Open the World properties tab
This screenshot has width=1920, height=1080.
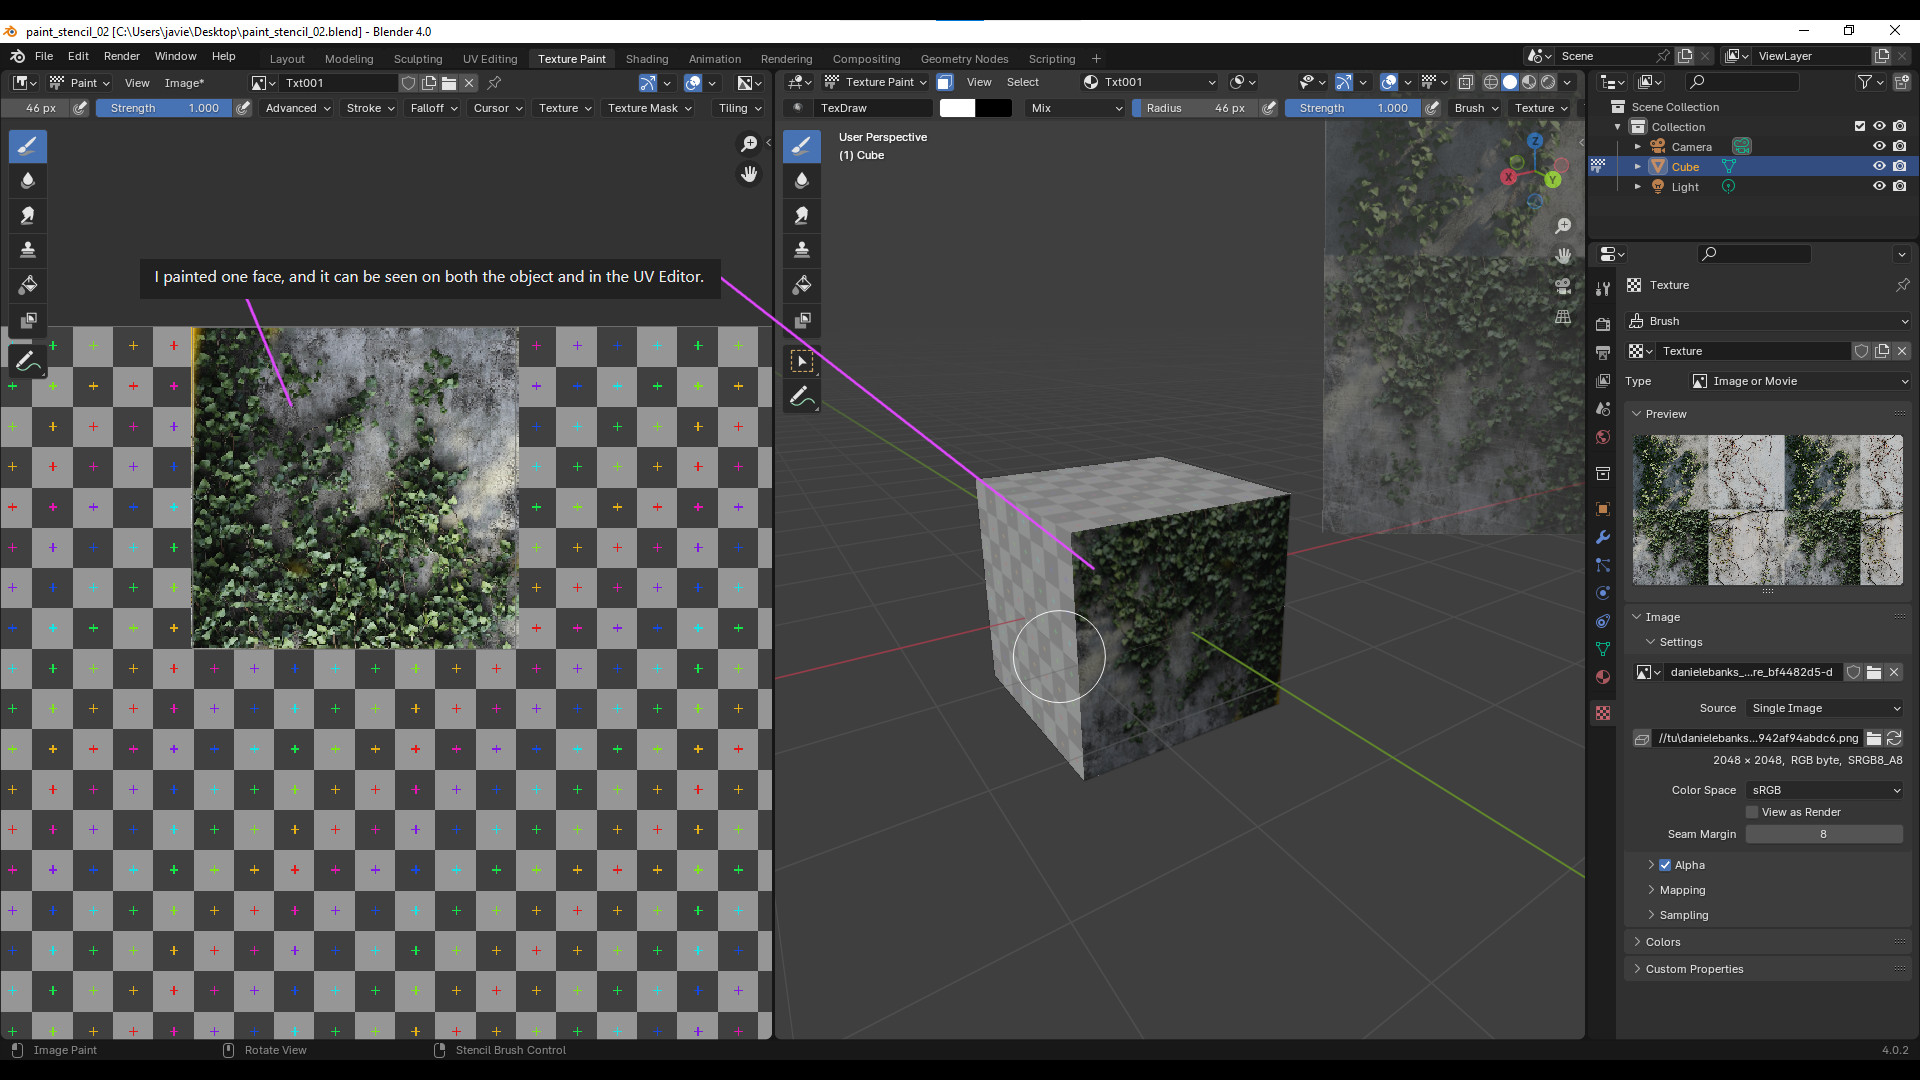tap(1603, 437)
